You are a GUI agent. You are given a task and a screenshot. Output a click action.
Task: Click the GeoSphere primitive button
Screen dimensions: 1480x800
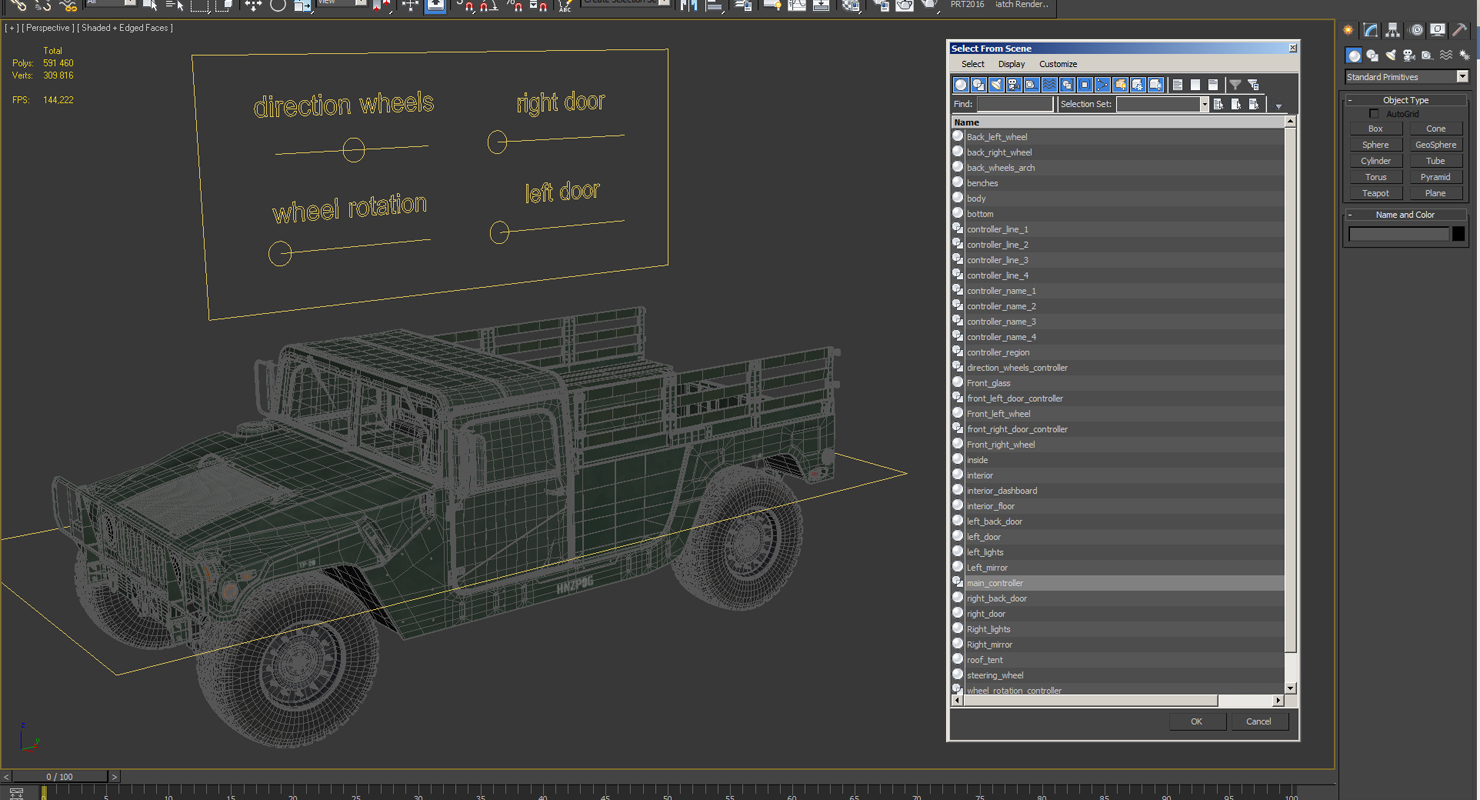coord(1435,145)
